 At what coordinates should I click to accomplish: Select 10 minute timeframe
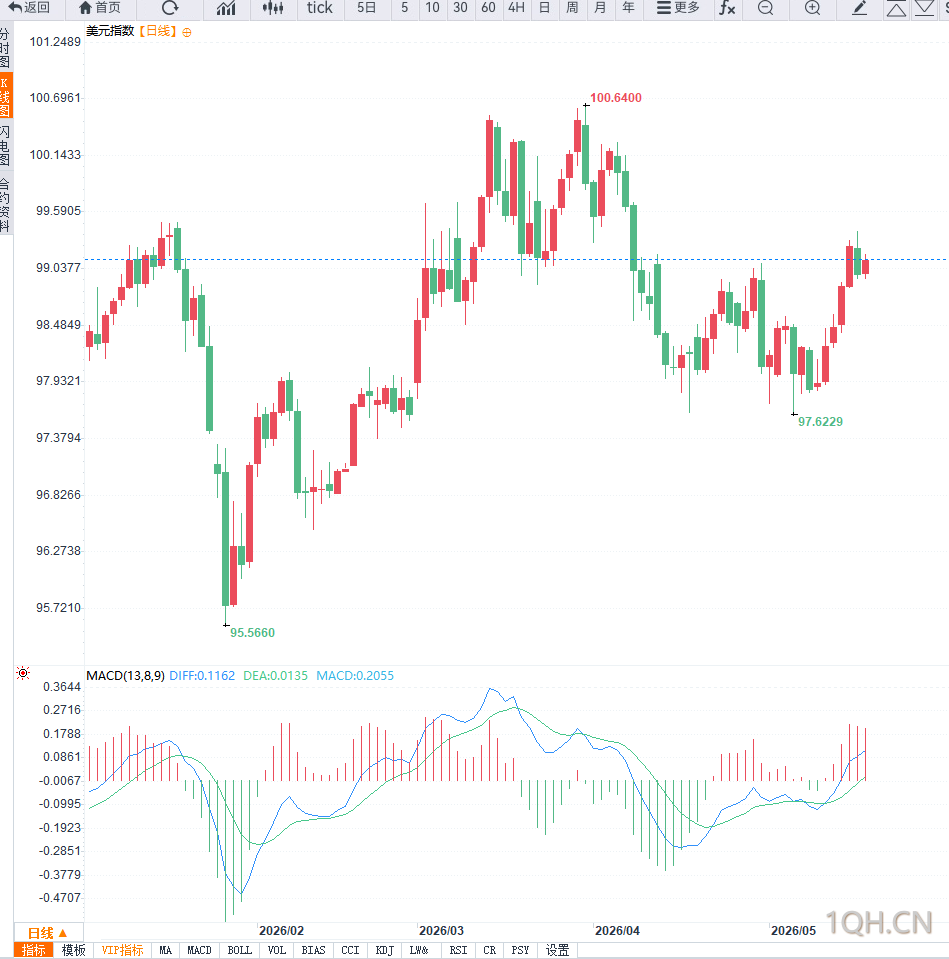pyautogui.click(x=432, y=8)
